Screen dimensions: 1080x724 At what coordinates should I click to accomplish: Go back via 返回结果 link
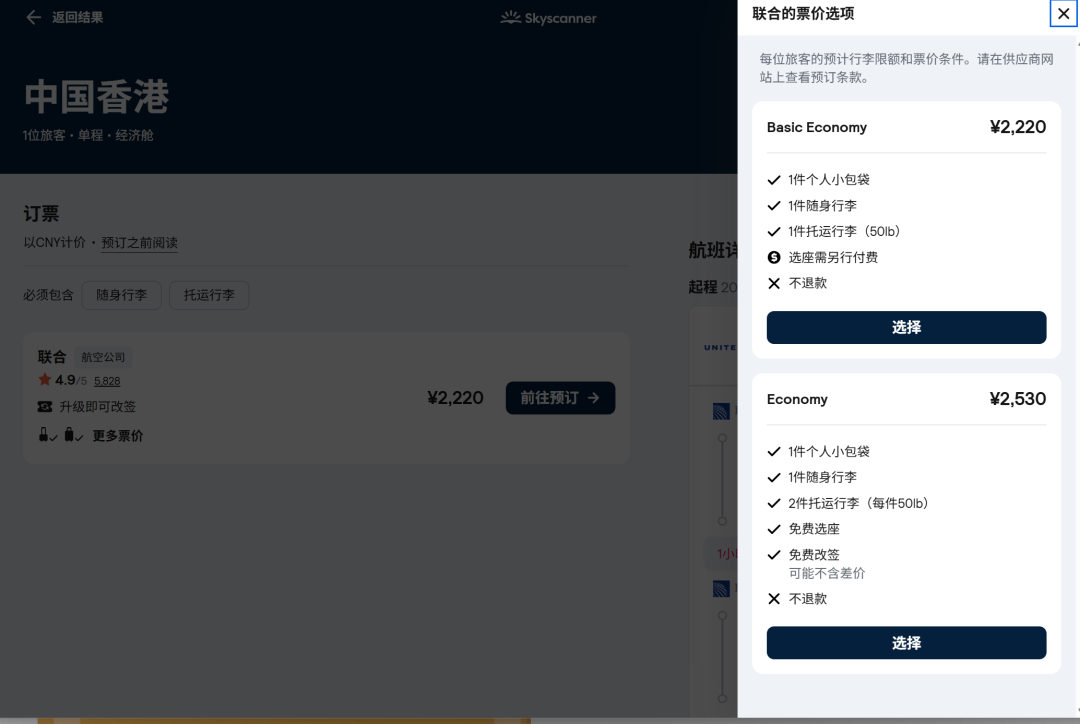pos(77,17)
